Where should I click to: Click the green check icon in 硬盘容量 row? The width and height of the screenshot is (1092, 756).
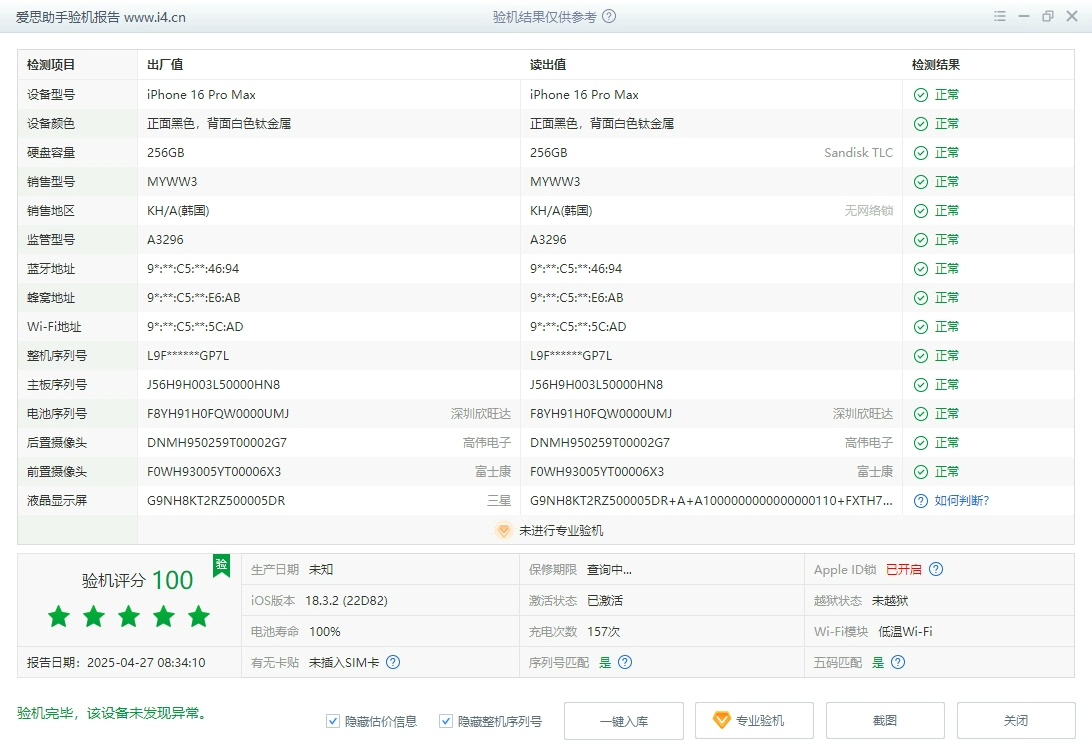(x=921, y=153)
